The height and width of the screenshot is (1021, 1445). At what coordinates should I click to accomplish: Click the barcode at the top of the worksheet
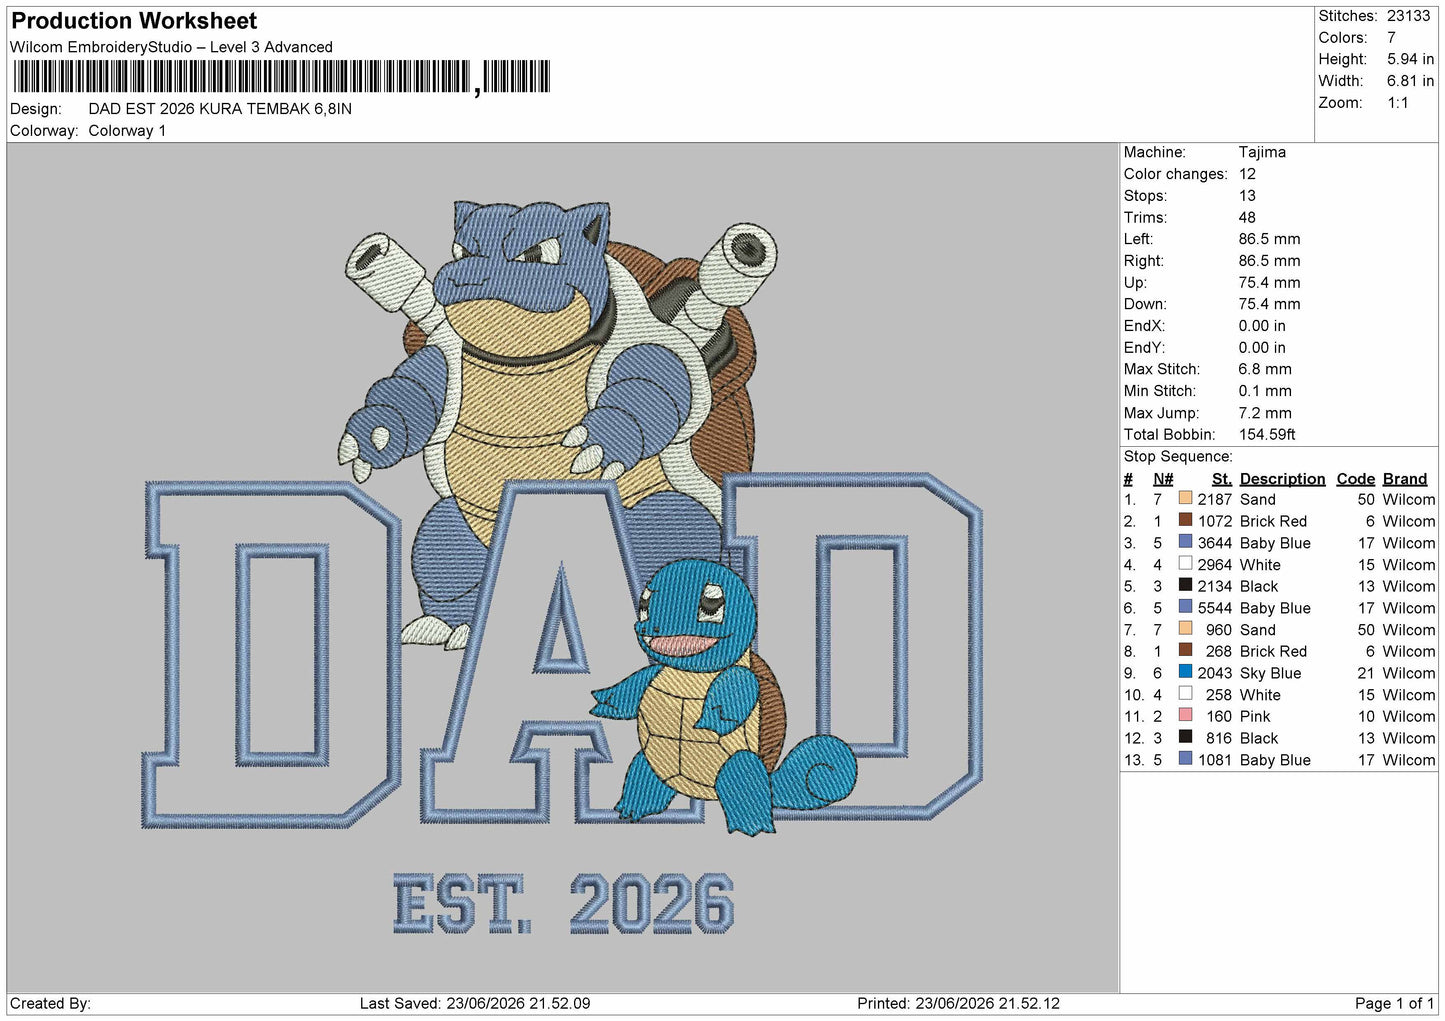point(281,77)
